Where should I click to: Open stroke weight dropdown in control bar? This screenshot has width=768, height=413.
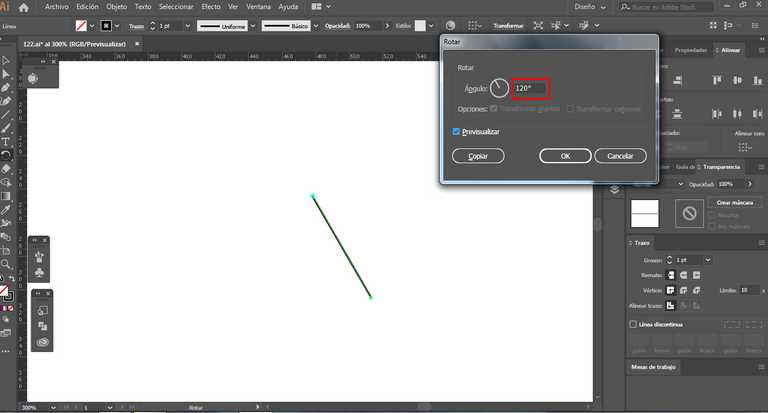[188, 26]
